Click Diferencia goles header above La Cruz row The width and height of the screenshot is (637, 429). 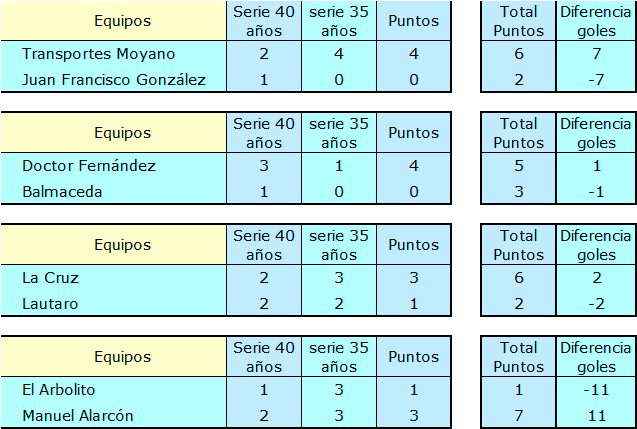click(596, 245)
